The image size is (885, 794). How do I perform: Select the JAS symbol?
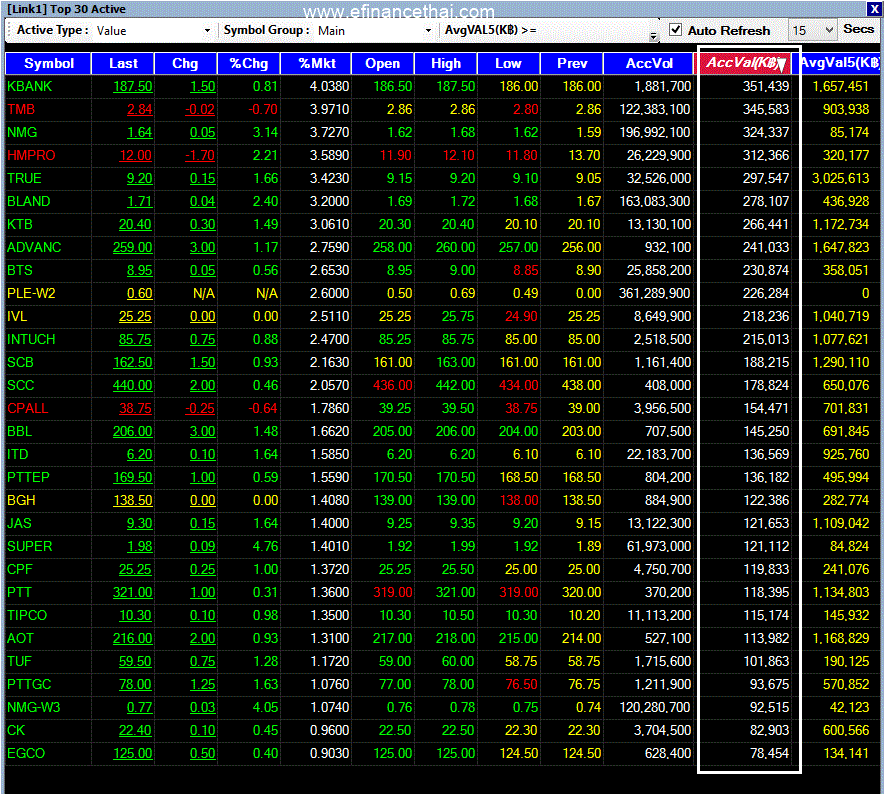pos(19,524)
